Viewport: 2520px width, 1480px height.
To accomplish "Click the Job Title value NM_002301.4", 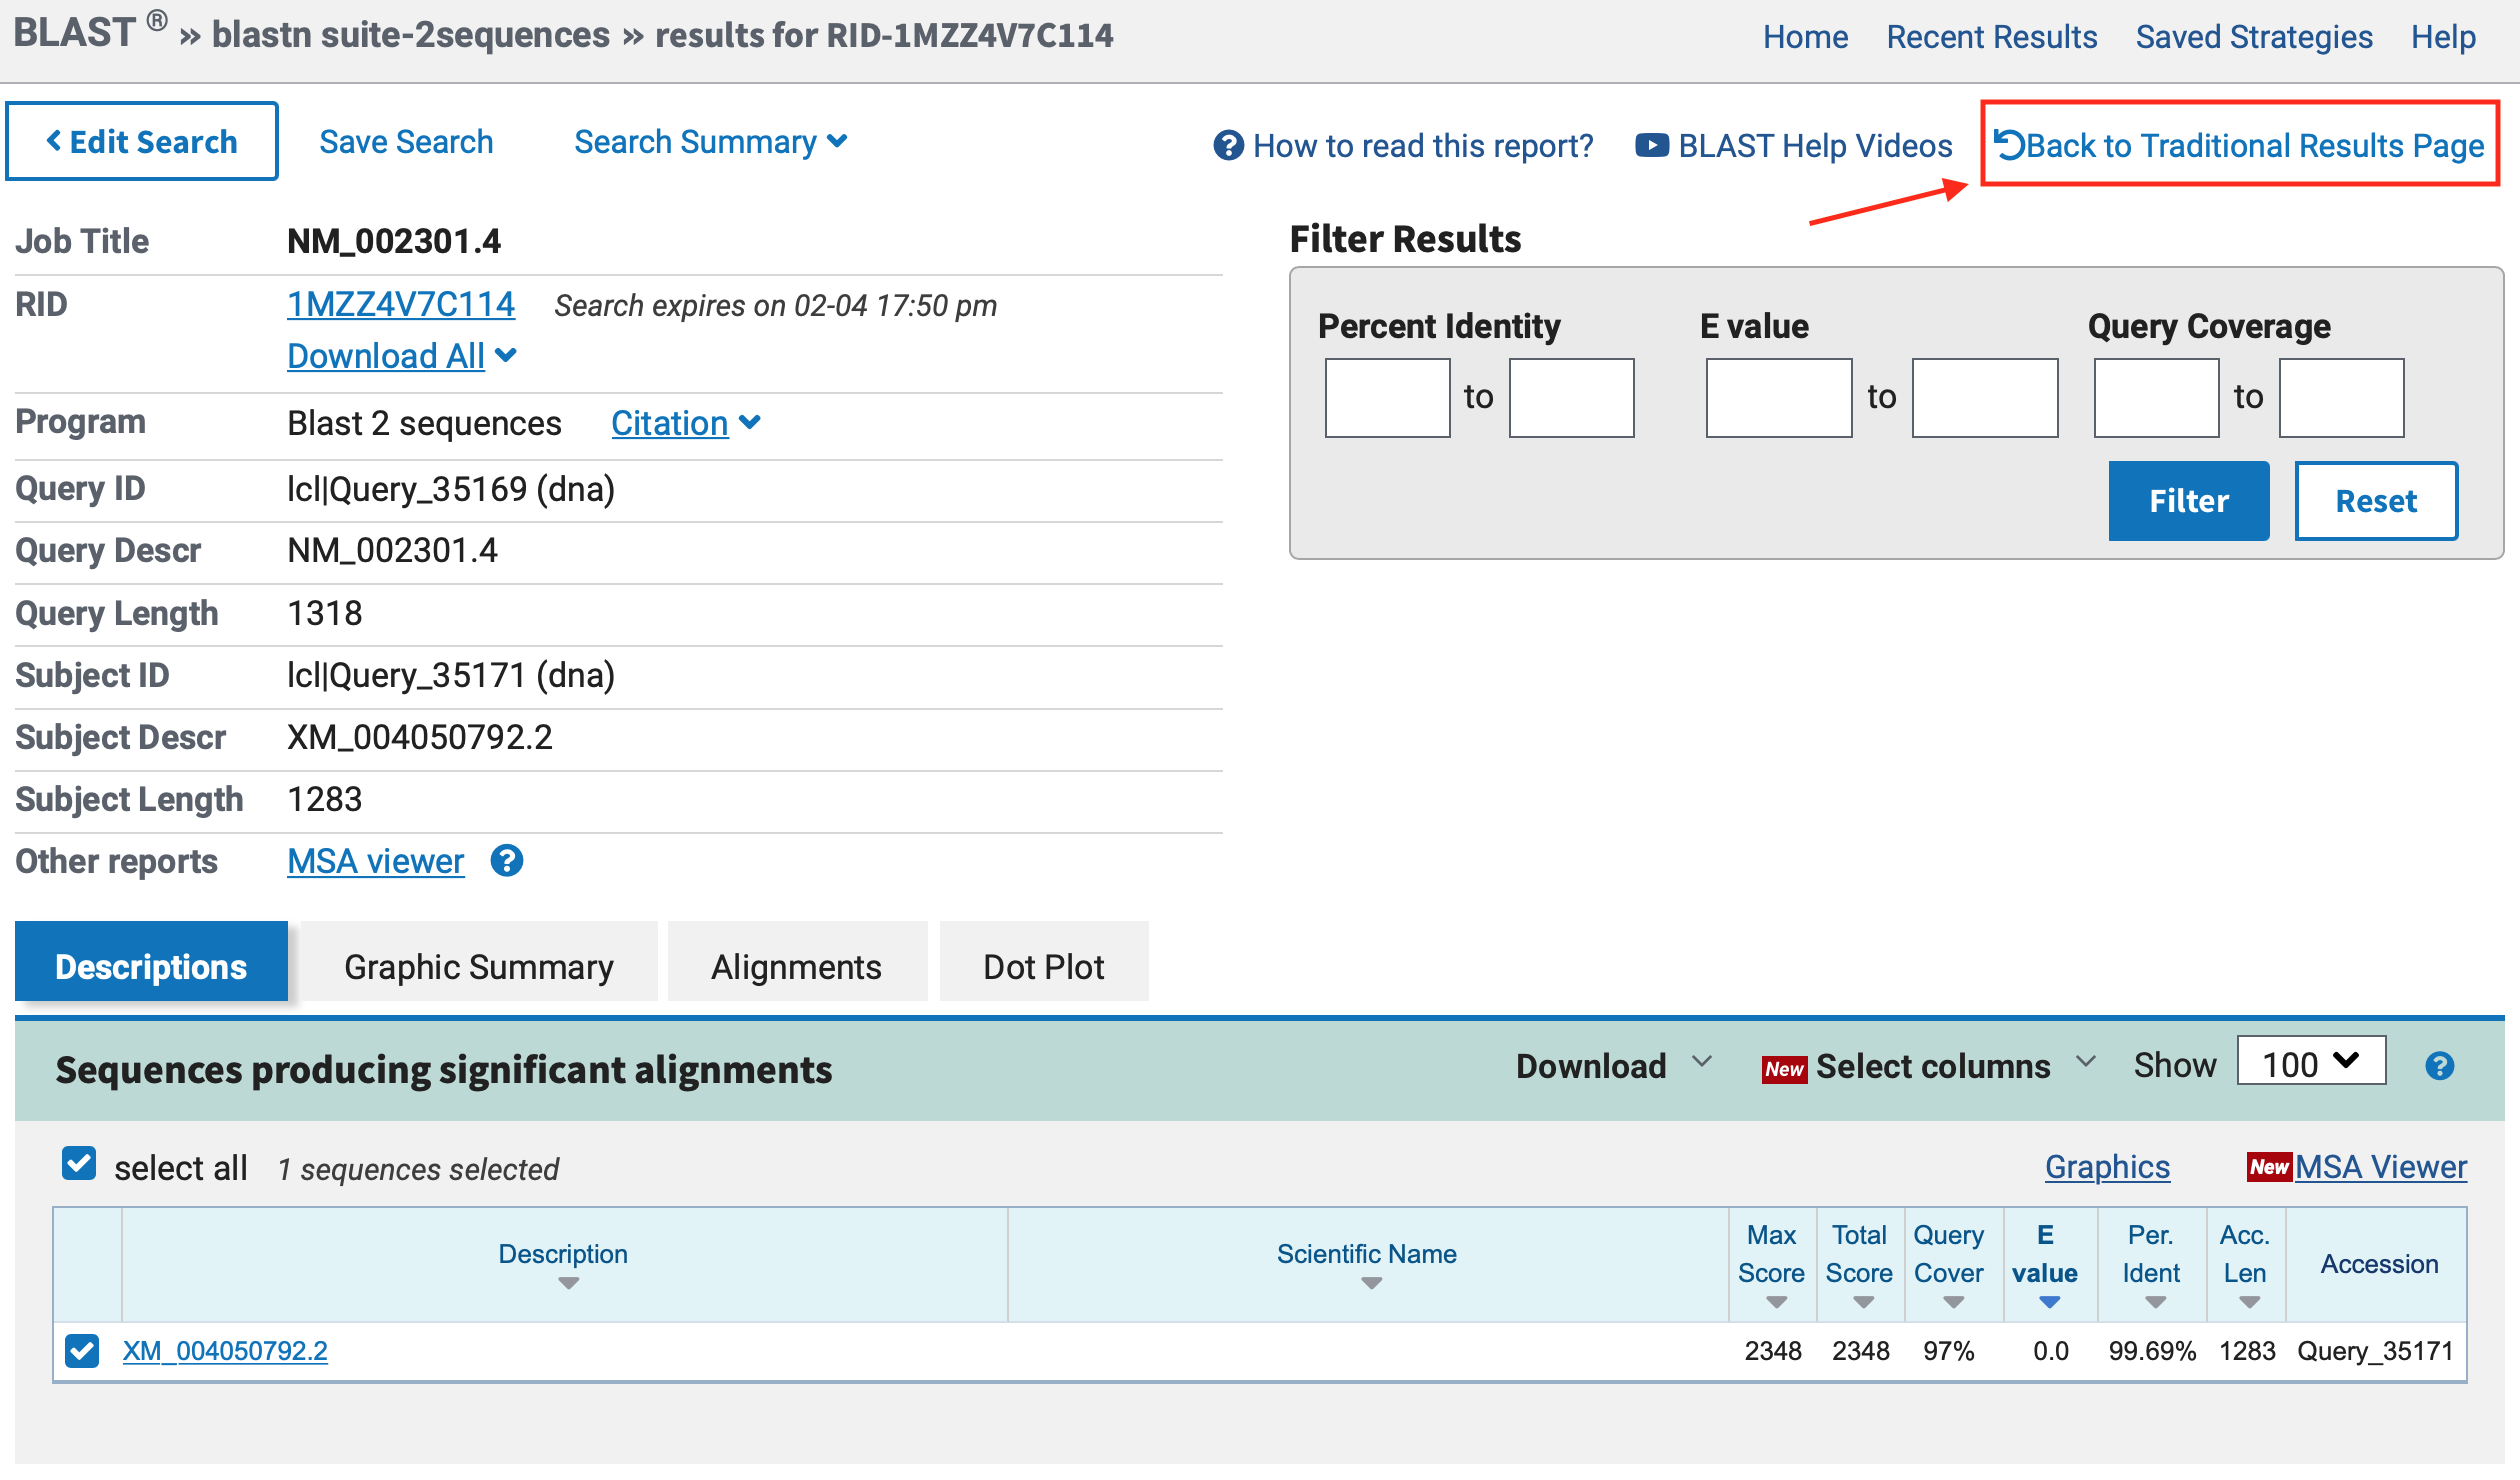I will click(x=394, y=242).
